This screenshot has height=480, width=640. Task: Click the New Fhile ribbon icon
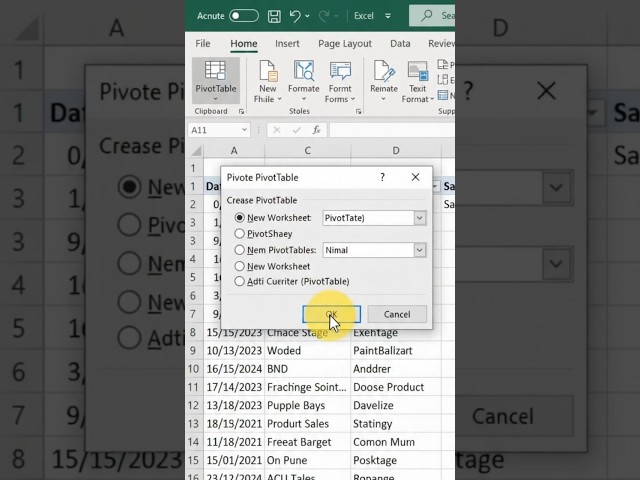268,71
